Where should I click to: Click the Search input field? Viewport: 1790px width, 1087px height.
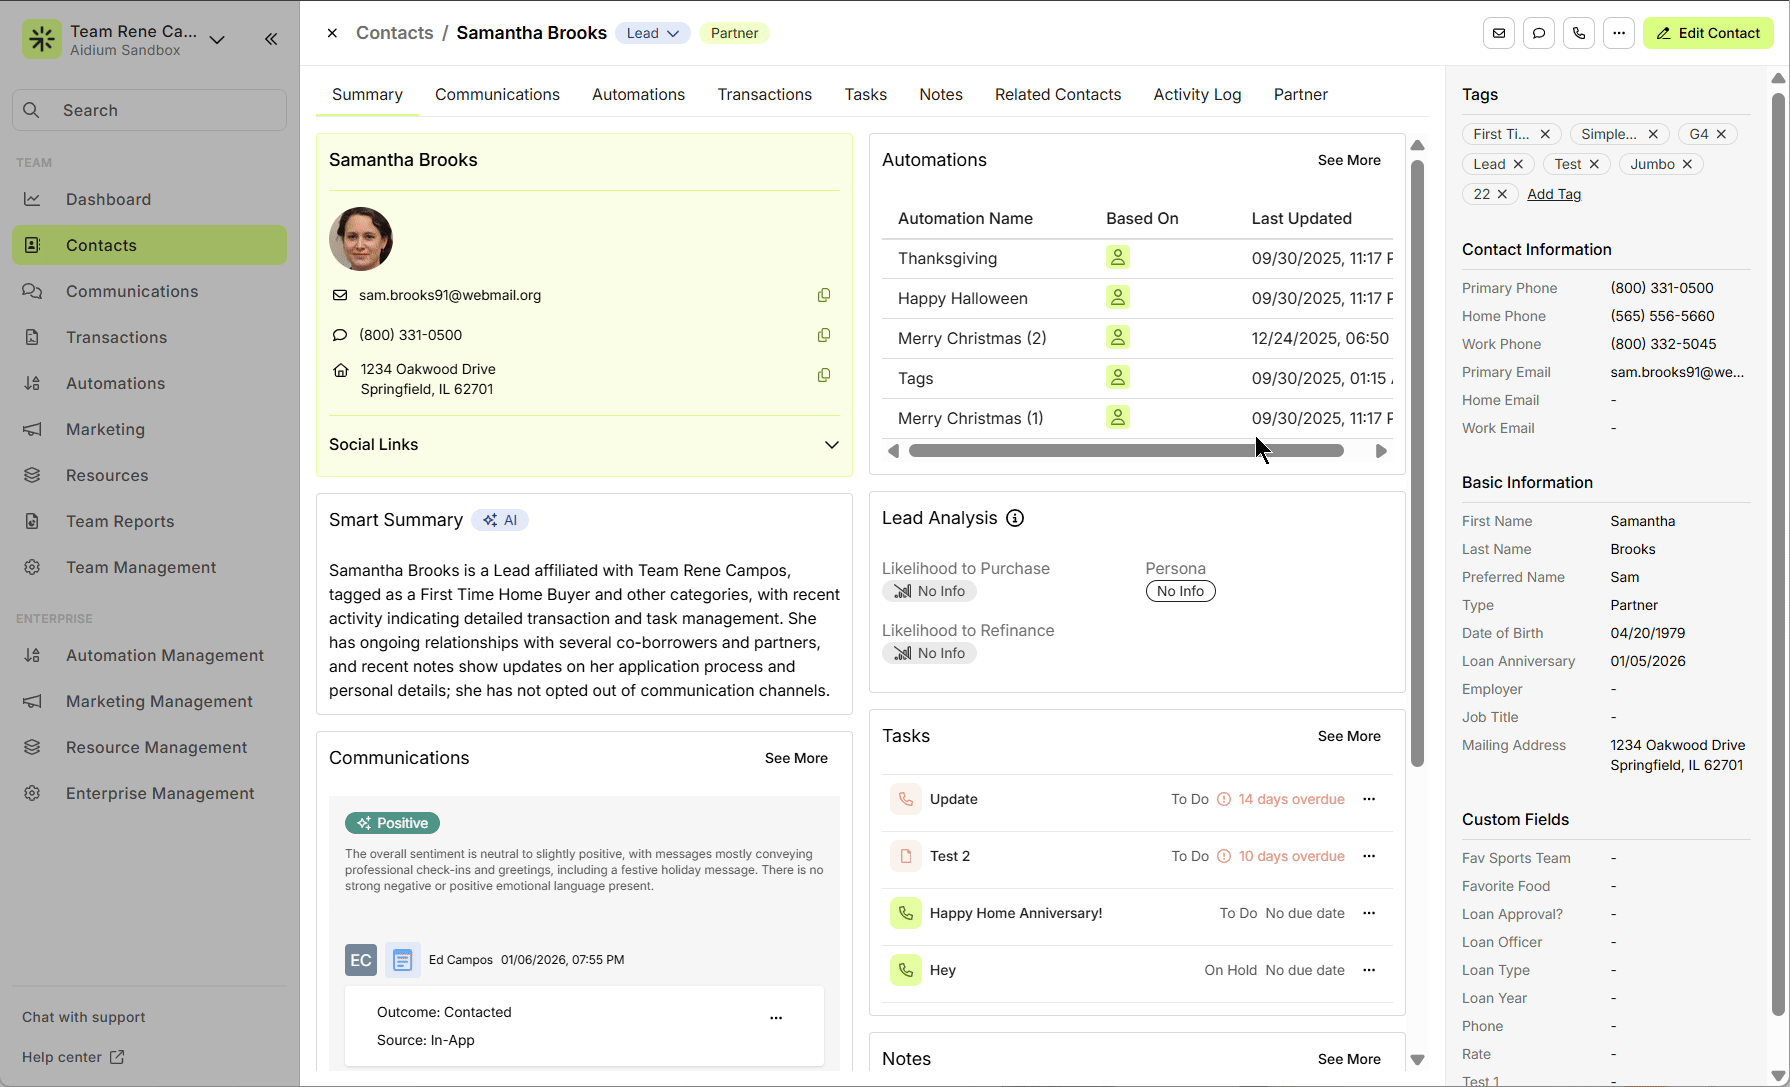[x=150, y=110]
